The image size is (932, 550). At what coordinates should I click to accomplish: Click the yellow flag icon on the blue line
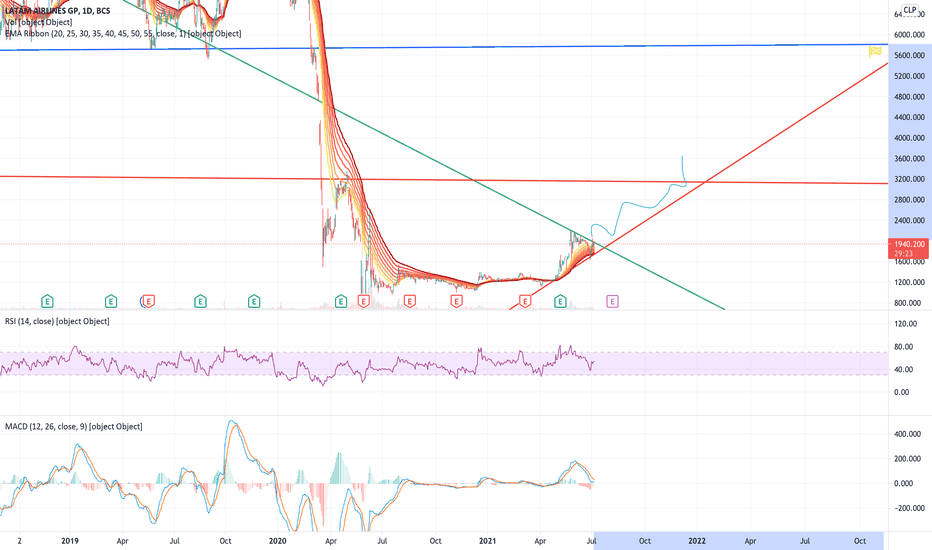tap(875, 52)
